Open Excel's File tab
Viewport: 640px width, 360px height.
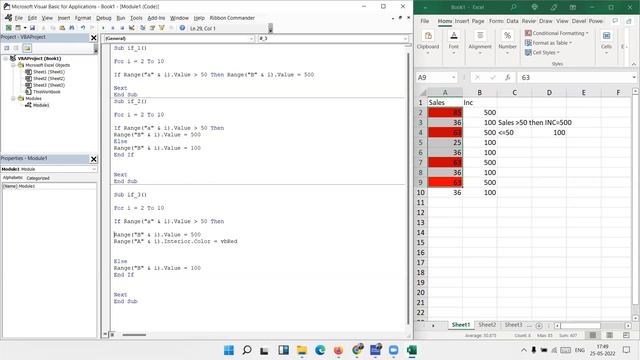(x=424, y=21)
